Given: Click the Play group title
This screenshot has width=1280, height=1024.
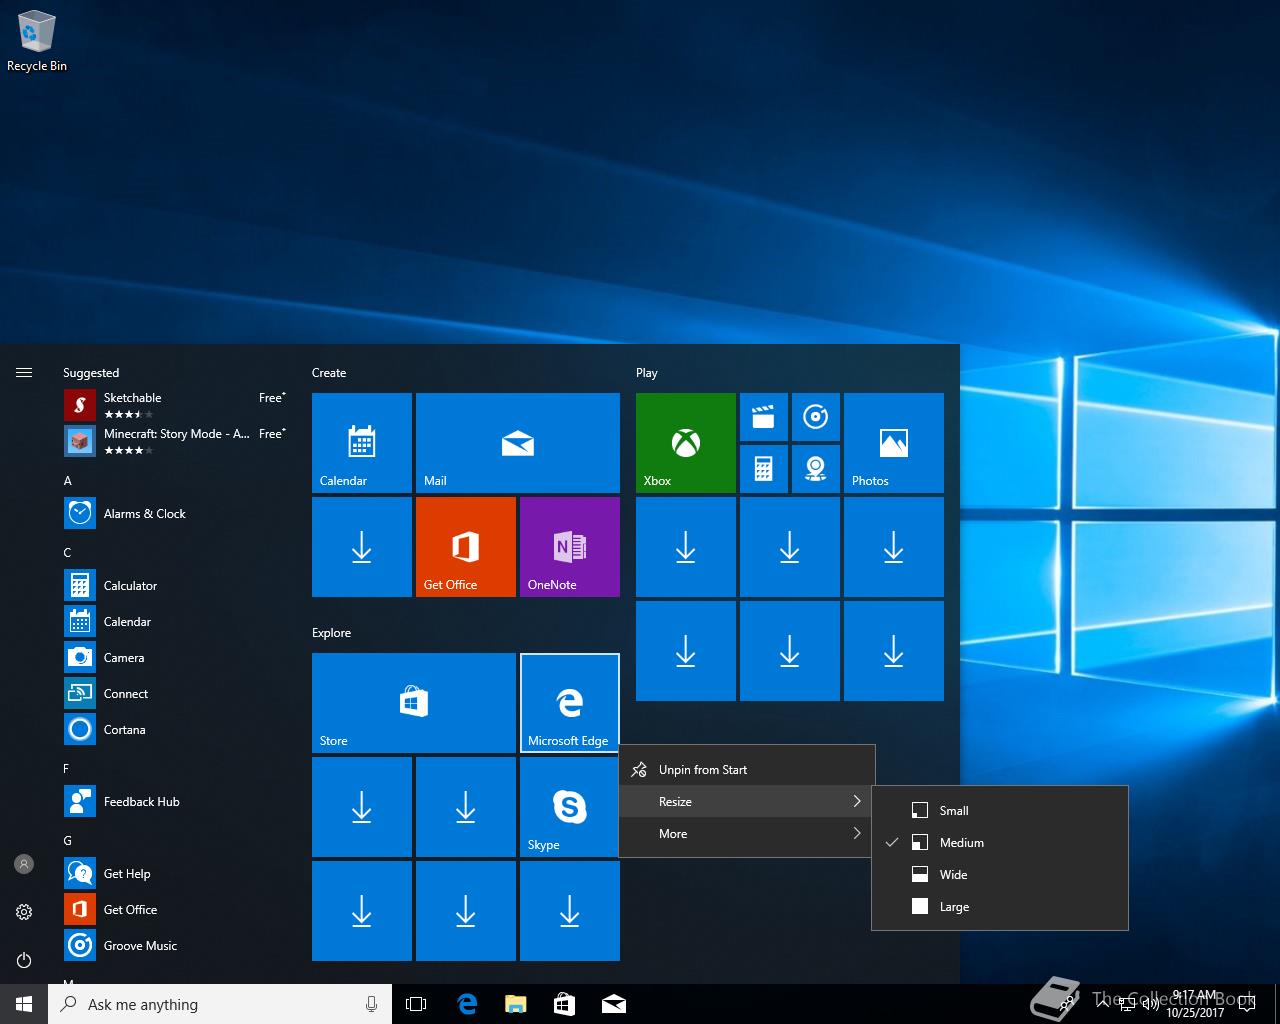Looking at the screenshot, I should [x=647, y=373].
